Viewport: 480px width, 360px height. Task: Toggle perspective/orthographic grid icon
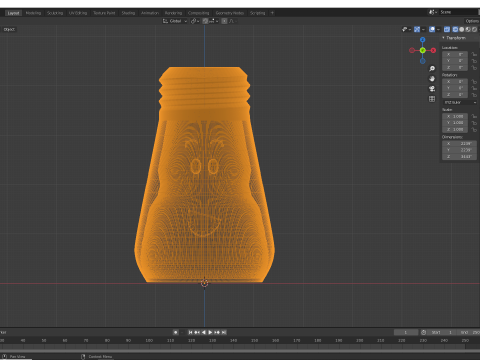pyautogui.click(x=432, y=99)
